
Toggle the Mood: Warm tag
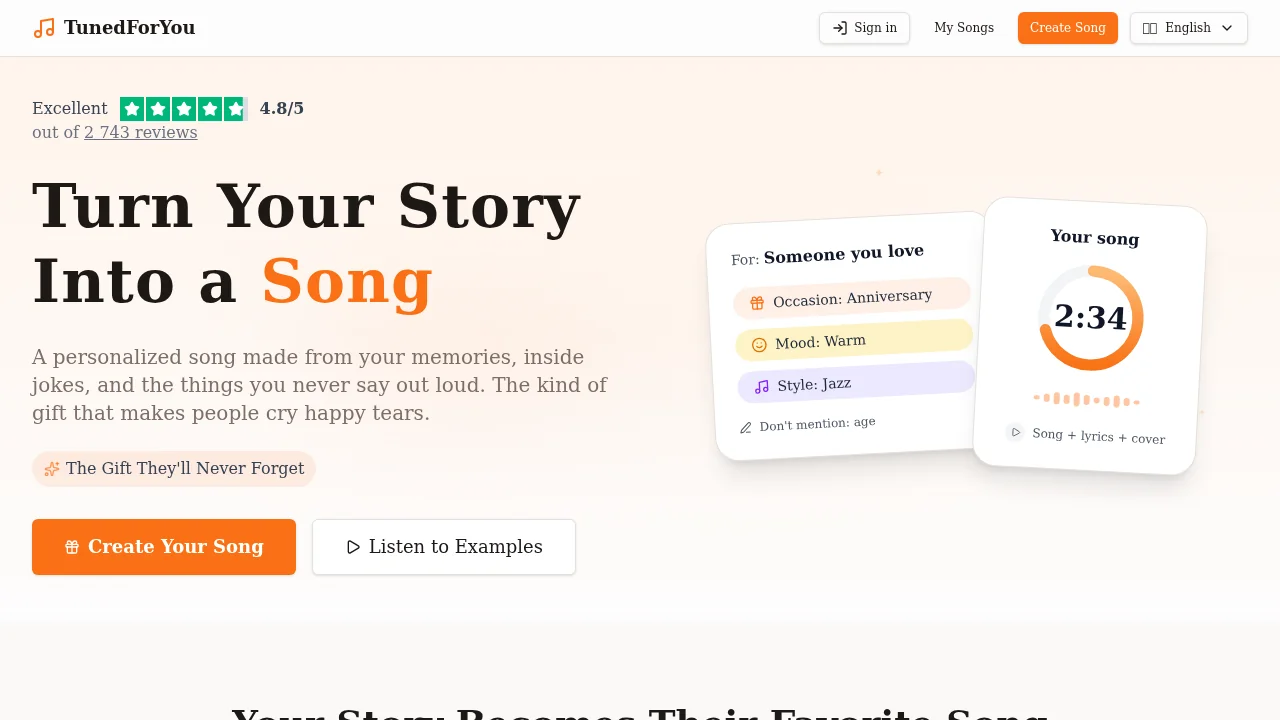point(854,341)
